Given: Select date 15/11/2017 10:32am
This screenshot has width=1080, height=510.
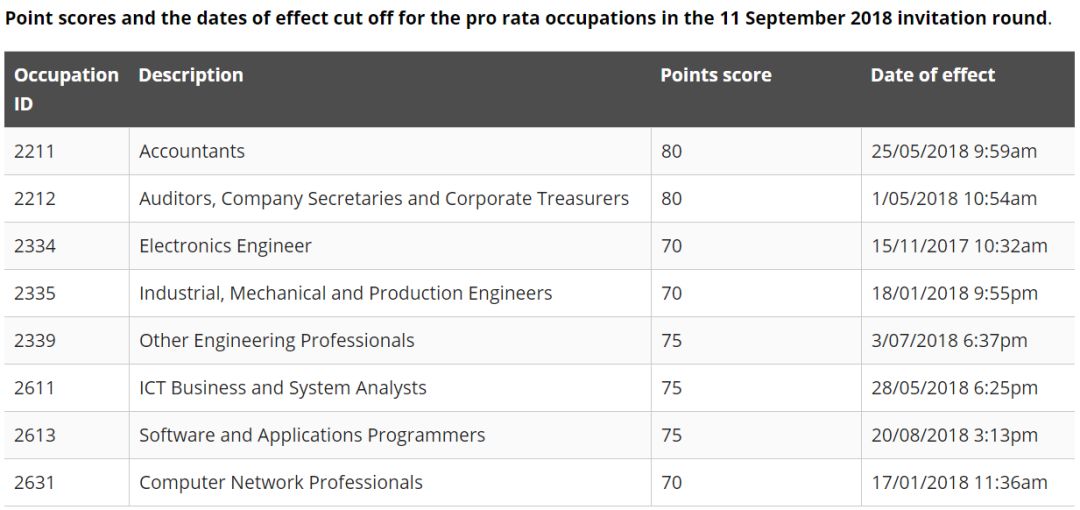Looking at the screenshot, I should (x=959, y=246).
